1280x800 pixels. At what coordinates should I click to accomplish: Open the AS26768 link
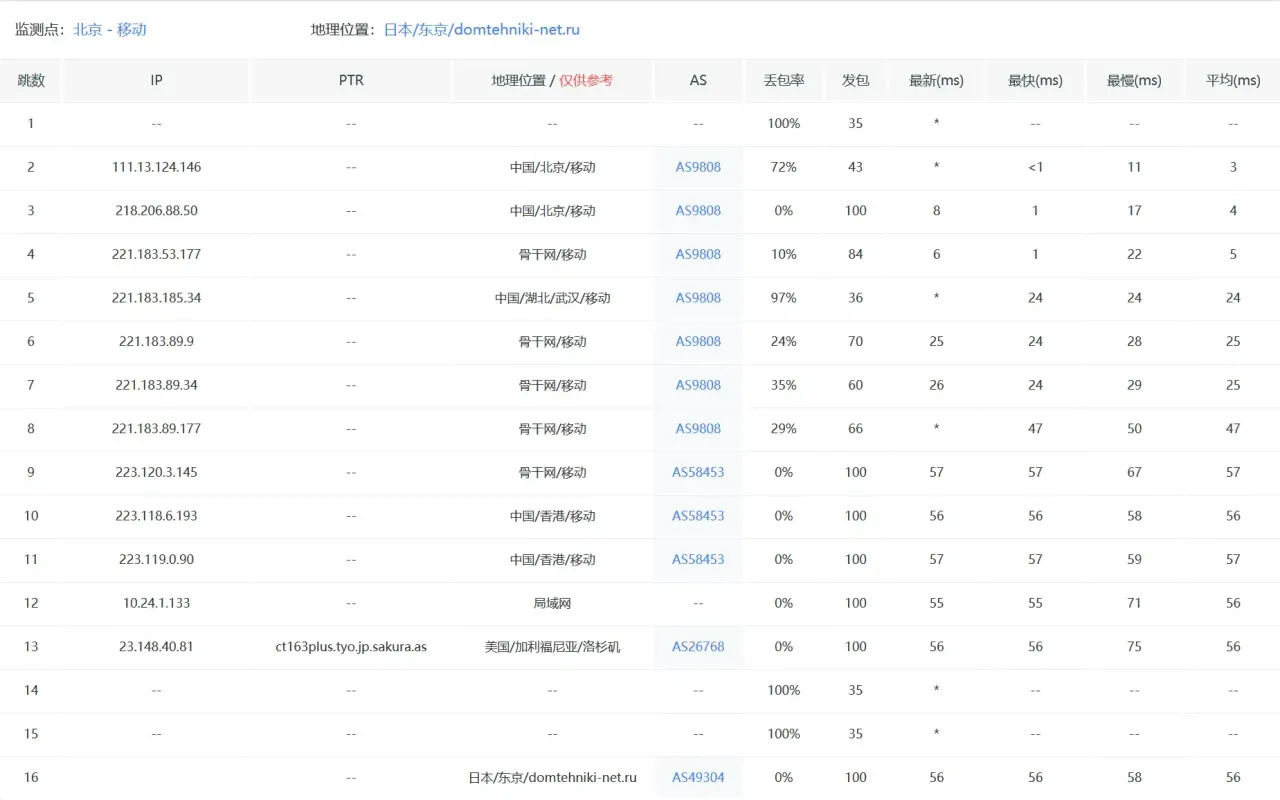(x=698, y=647)
